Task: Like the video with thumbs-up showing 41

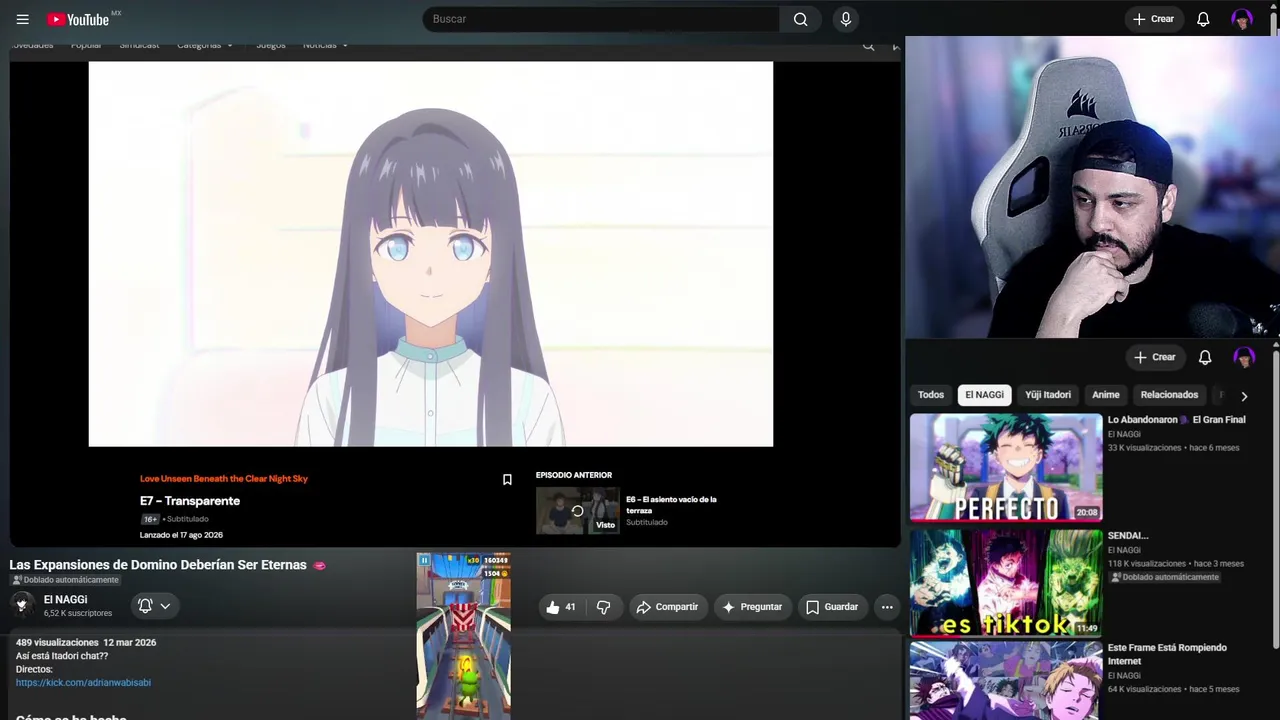Action: coord(561,607)
